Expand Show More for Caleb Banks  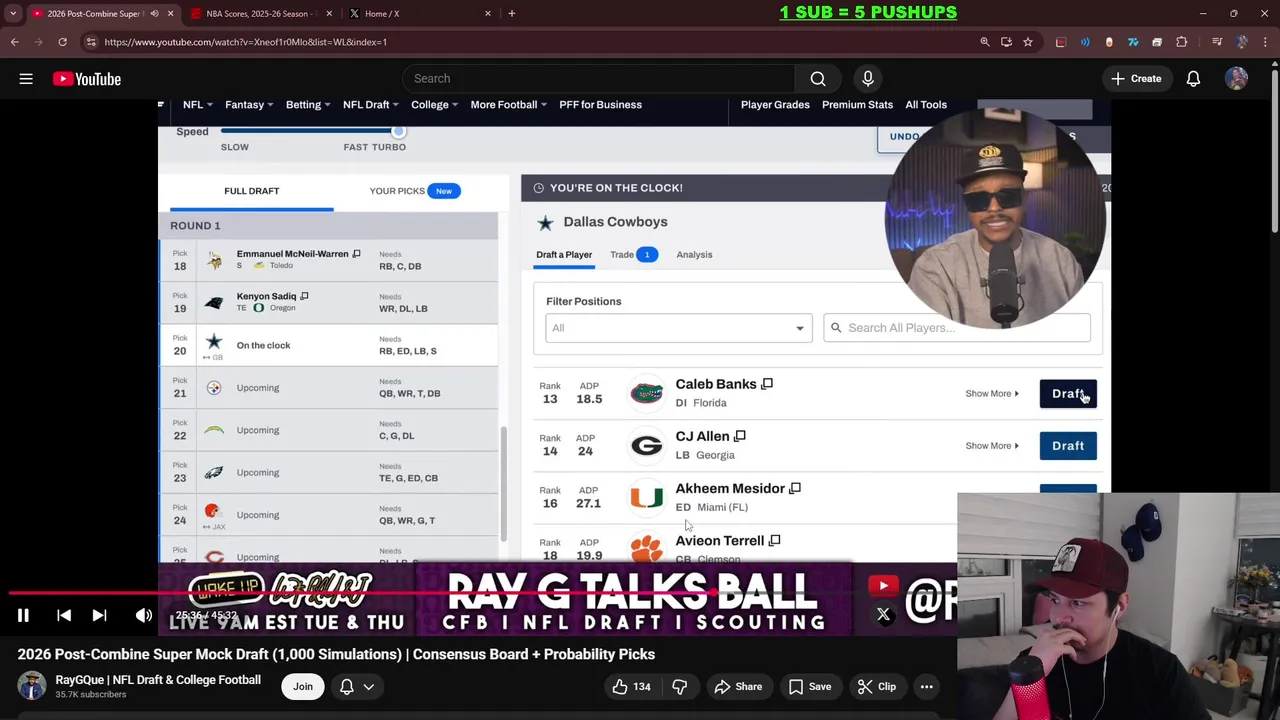(992, 394)
